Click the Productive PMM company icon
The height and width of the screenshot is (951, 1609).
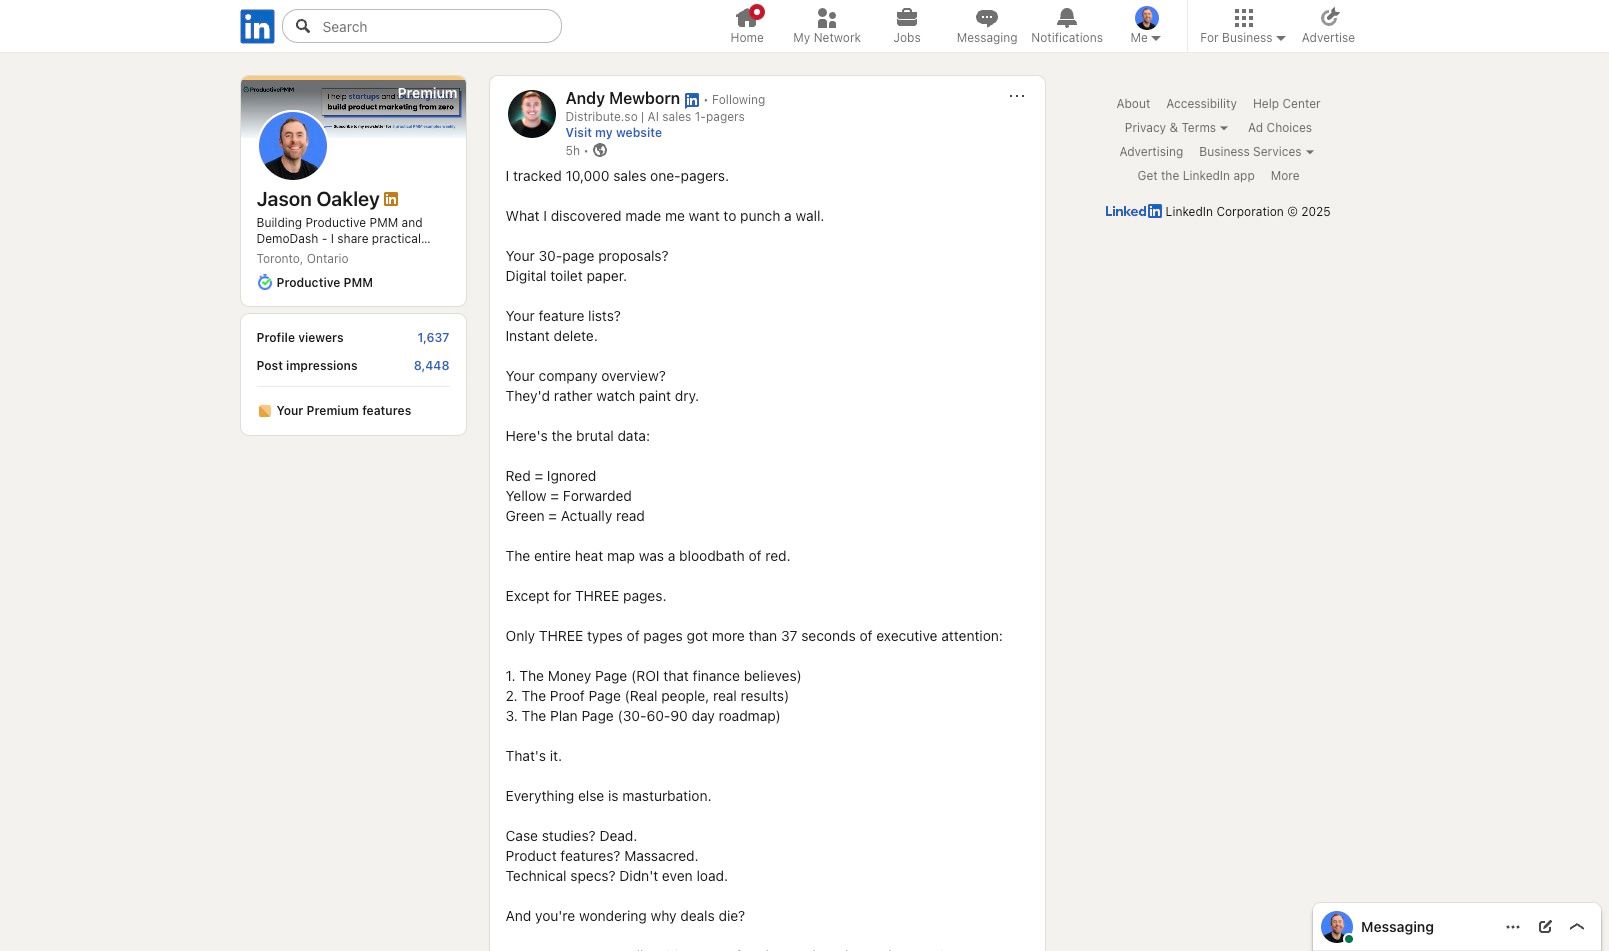tap(265, 283)
